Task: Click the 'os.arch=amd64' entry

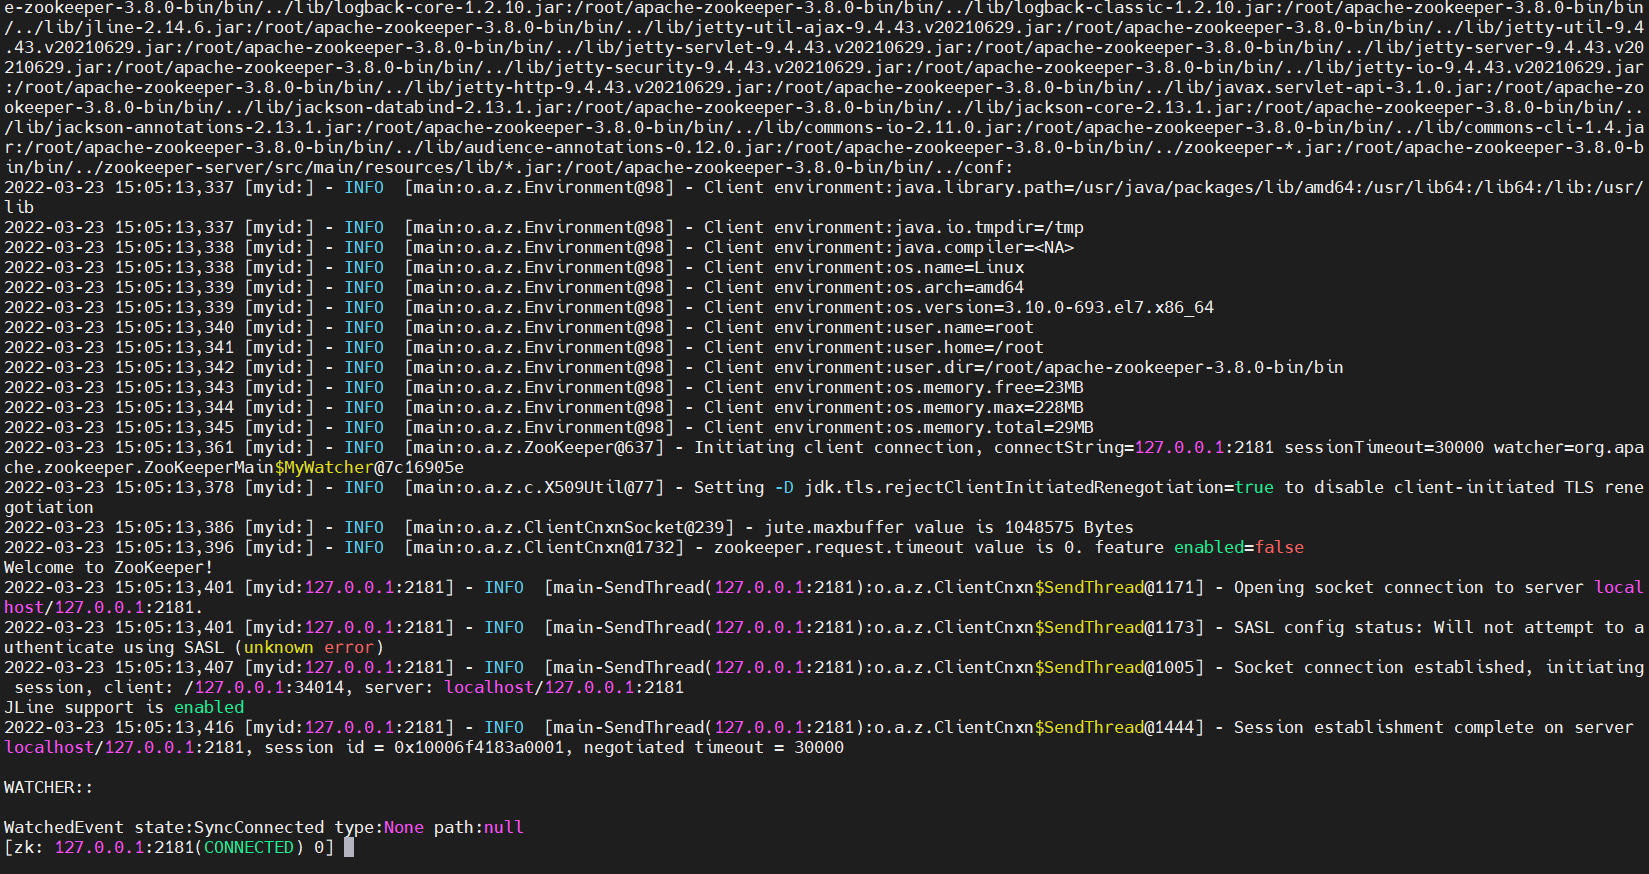Action: 959,287
